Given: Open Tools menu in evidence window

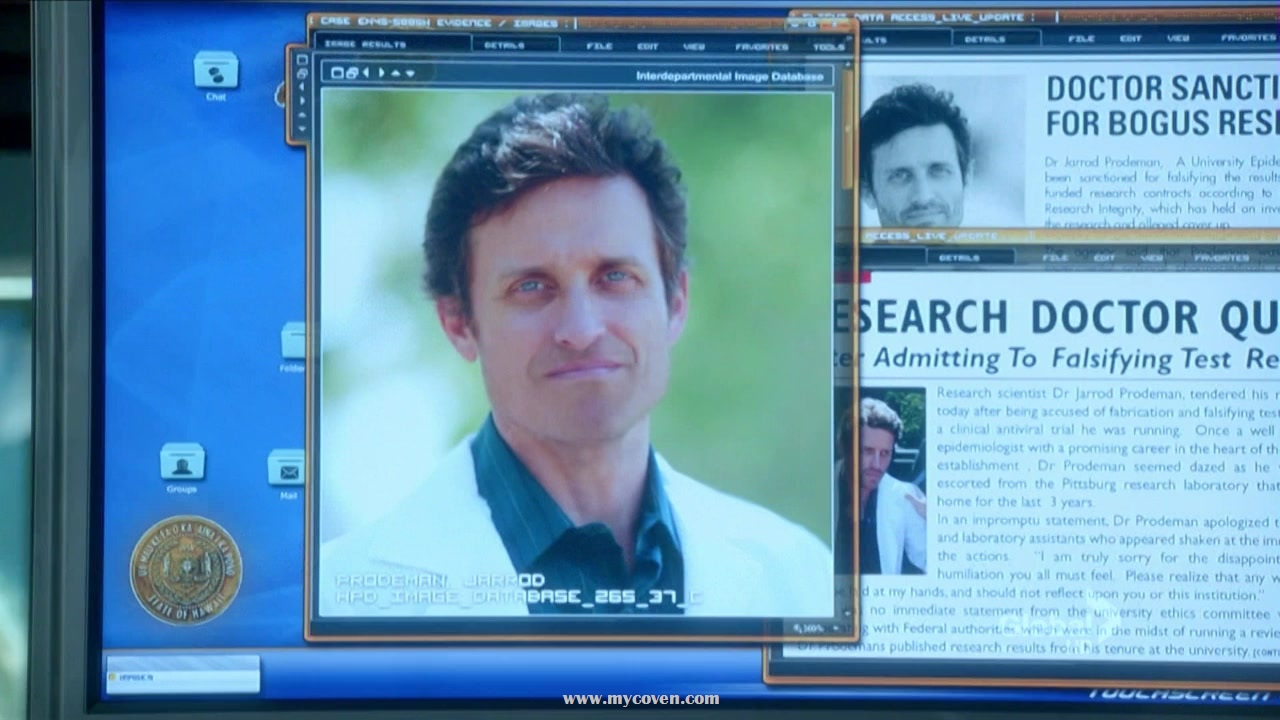Looking at the screenshot, I should pos(829,46).
